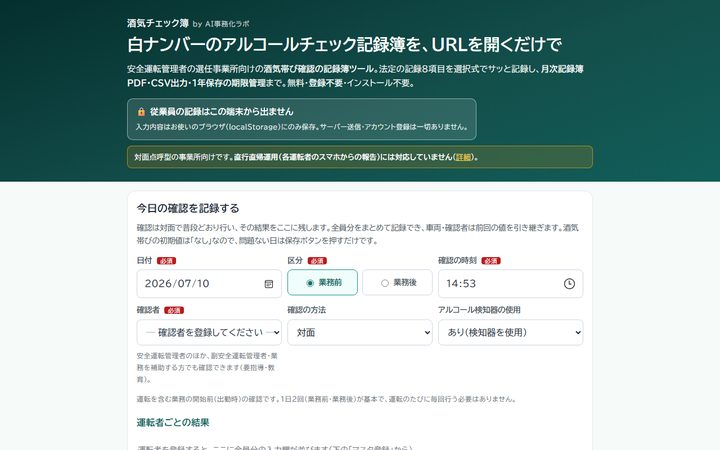Click the date field showing 2026/07/10
The image size is (720, 450).
[209, 284]
